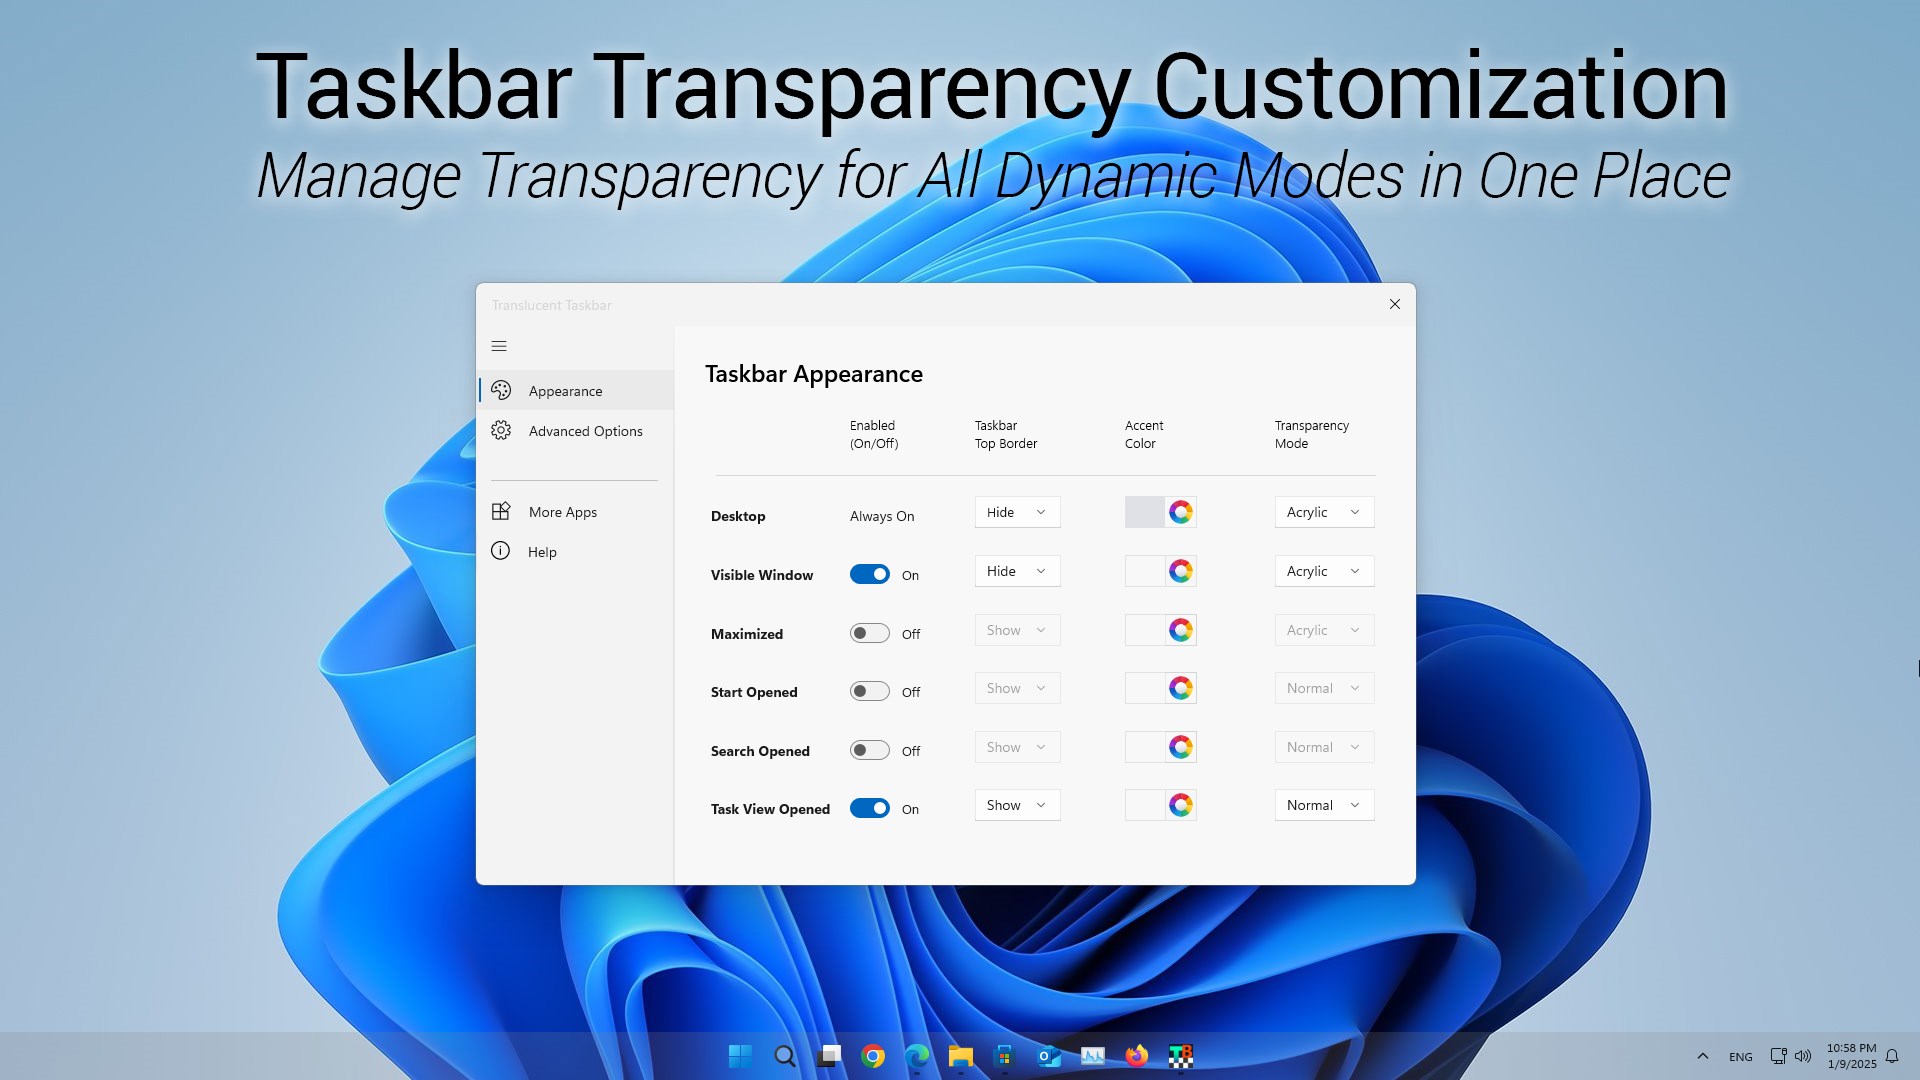
Task: Click the volume icon in system tray
Action: (1803, 1056)
